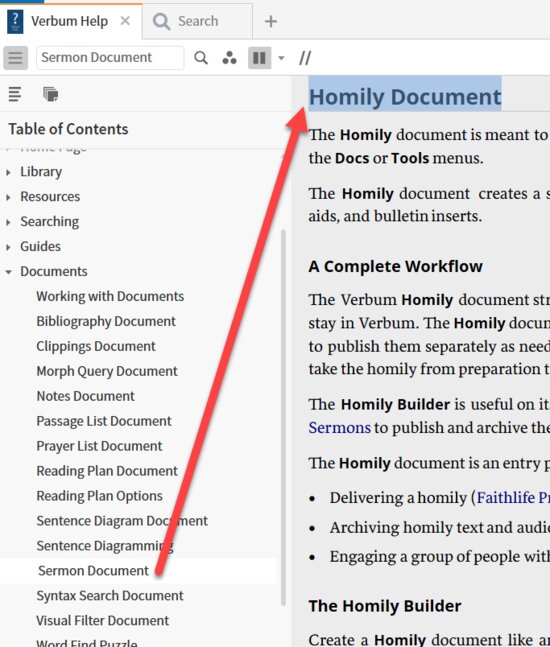Click the contents pane vertical scrollbar

click(283, 417)
